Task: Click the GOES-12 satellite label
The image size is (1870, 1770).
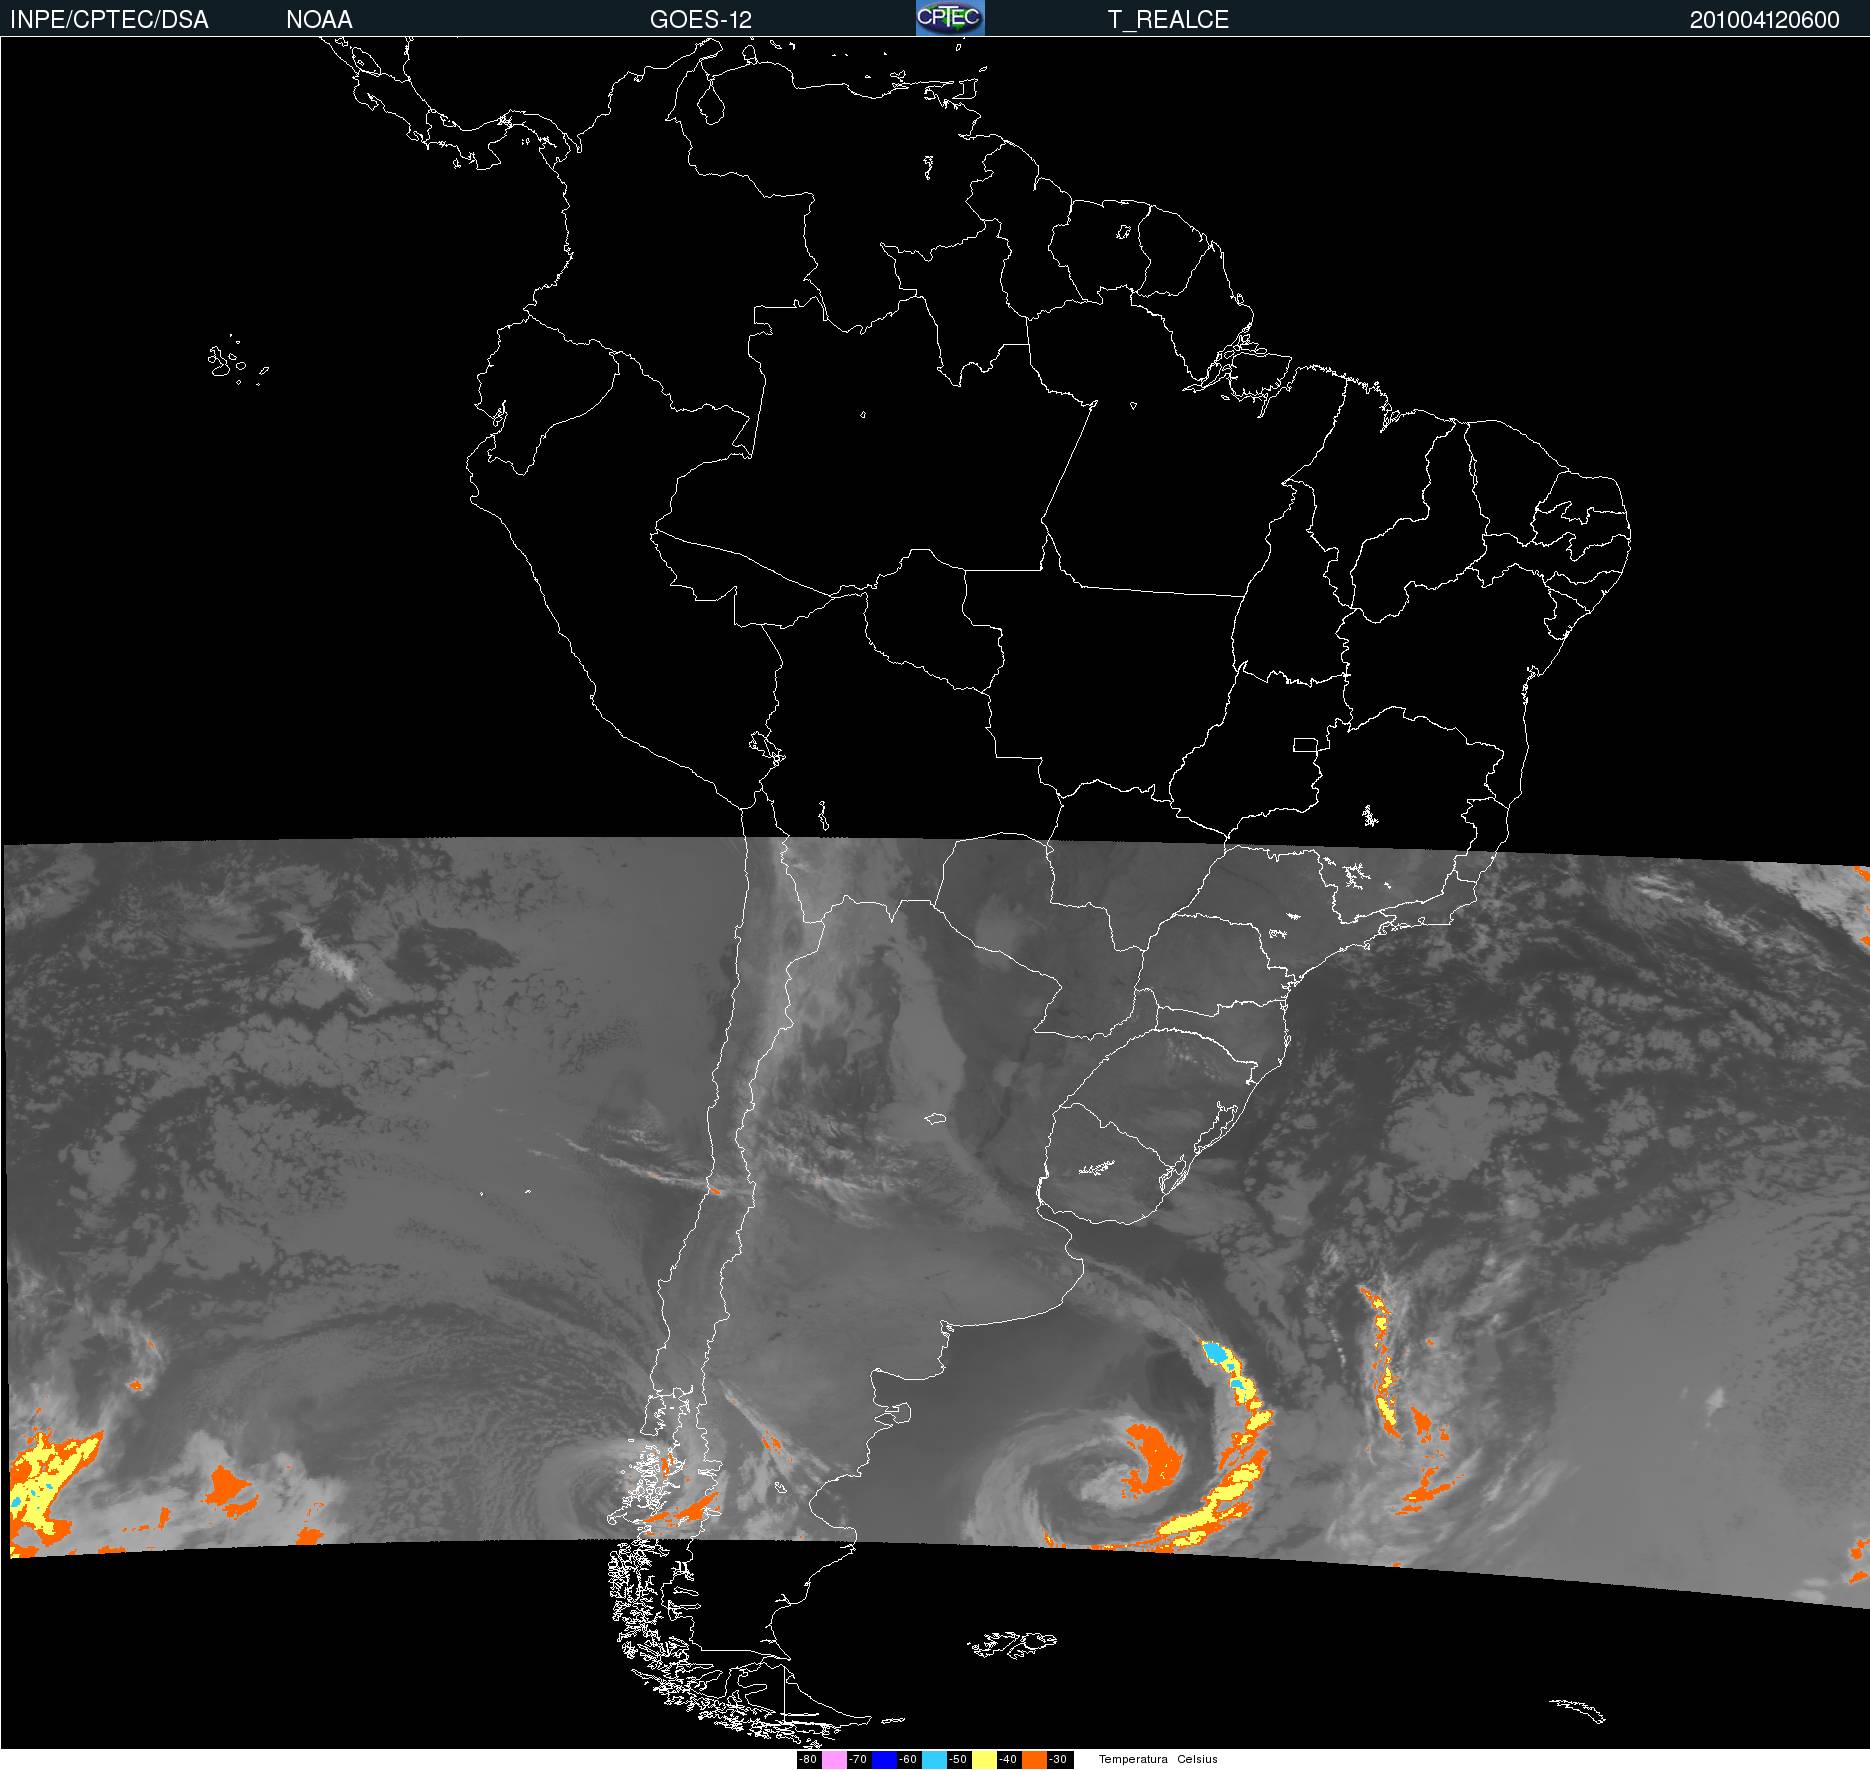Action: click(x=700, y=19)
